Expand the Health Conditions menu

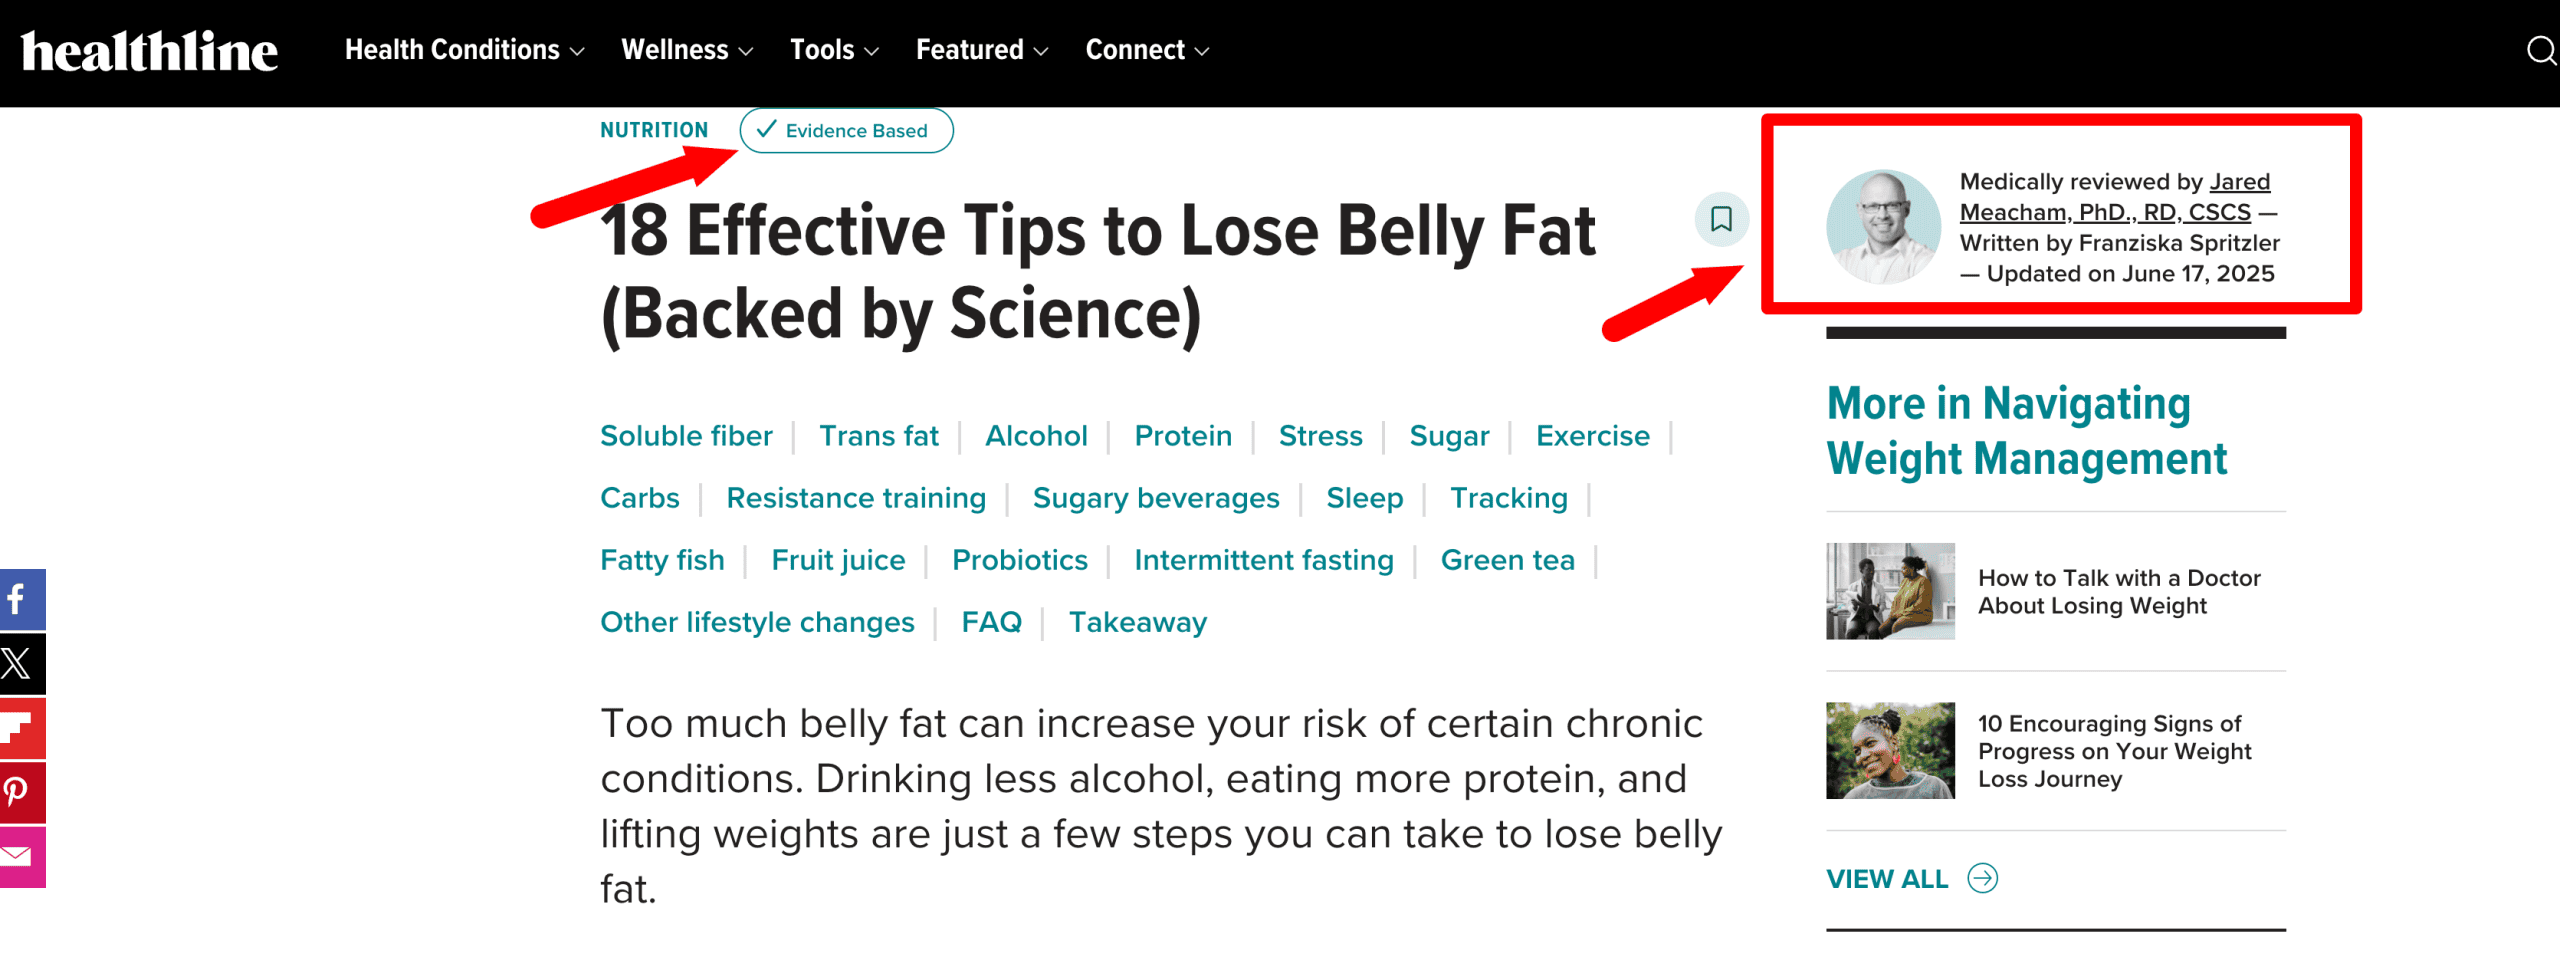click(464, 50)
